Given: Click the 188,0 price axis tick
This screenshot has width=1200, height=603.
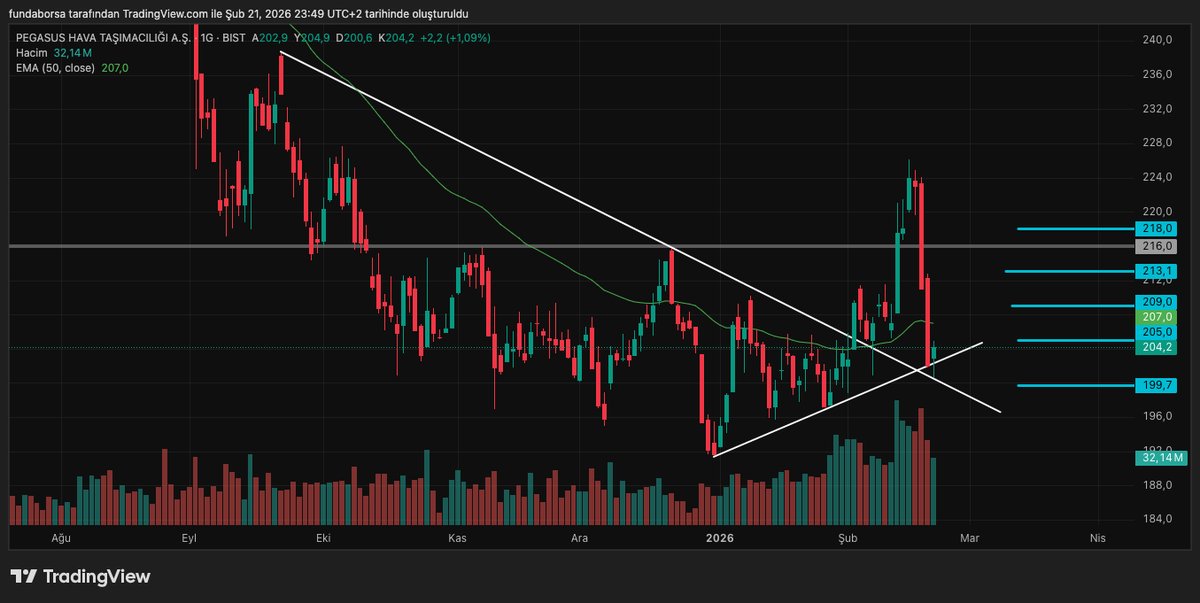Looking at the screenshot, I should pos(1156,486).
